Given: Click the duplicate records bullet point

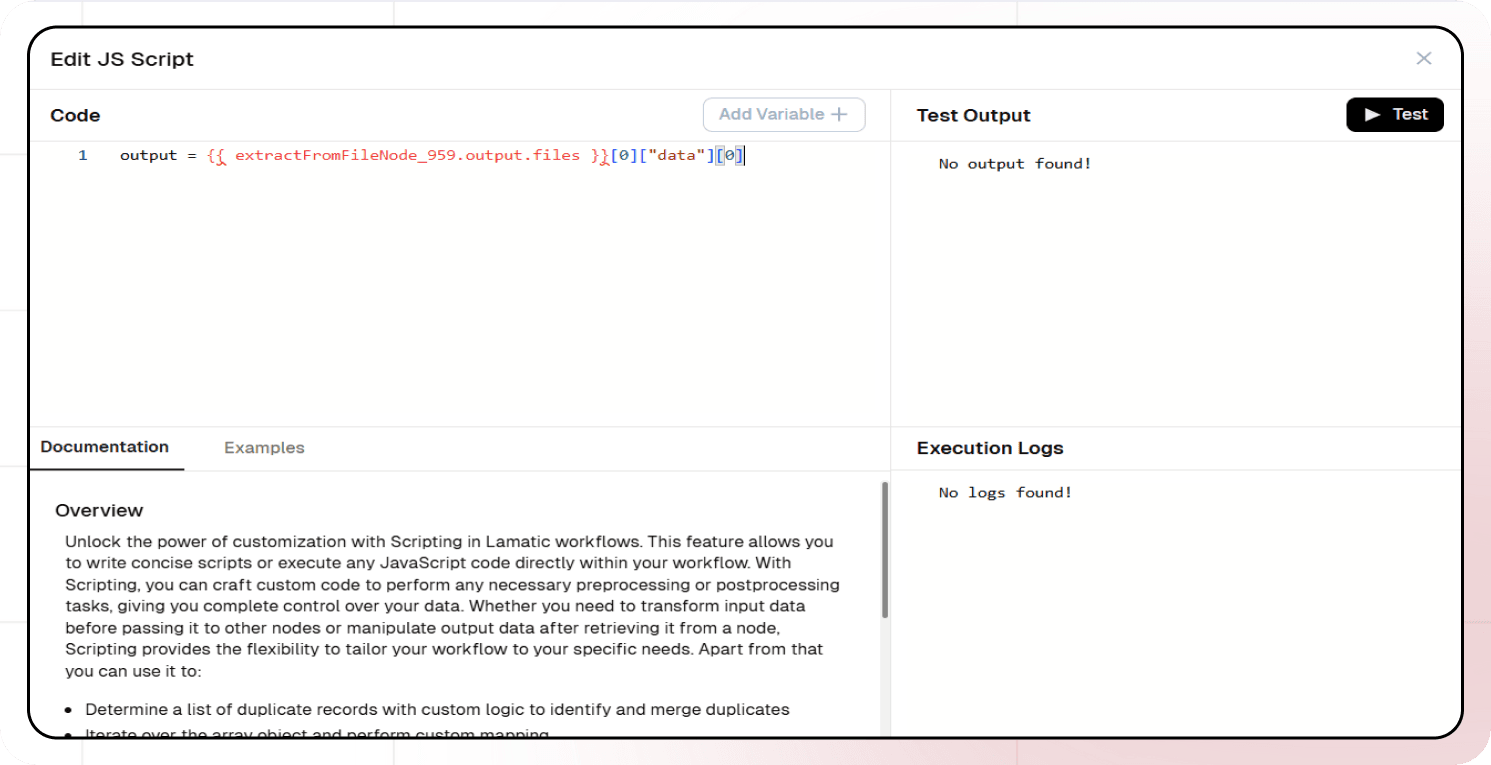Looking at the screenshot, I should coord(437,710).
